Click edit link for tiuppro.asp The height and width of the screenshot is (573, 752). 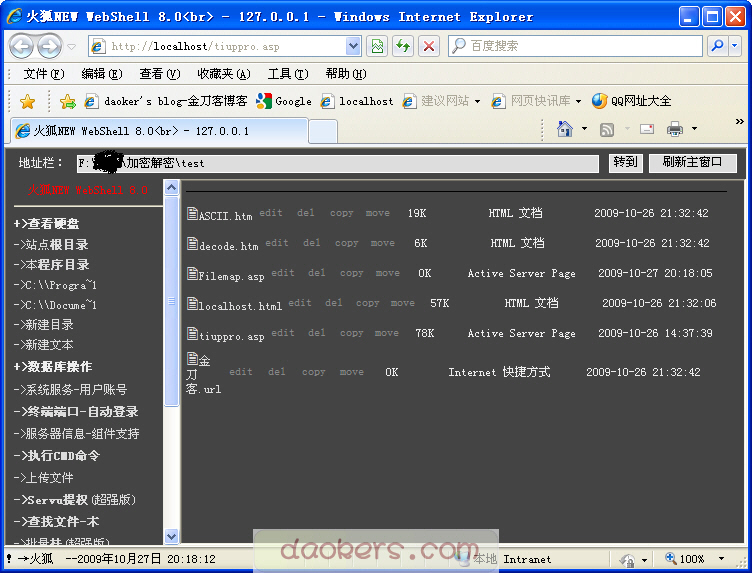coord(283,333)
